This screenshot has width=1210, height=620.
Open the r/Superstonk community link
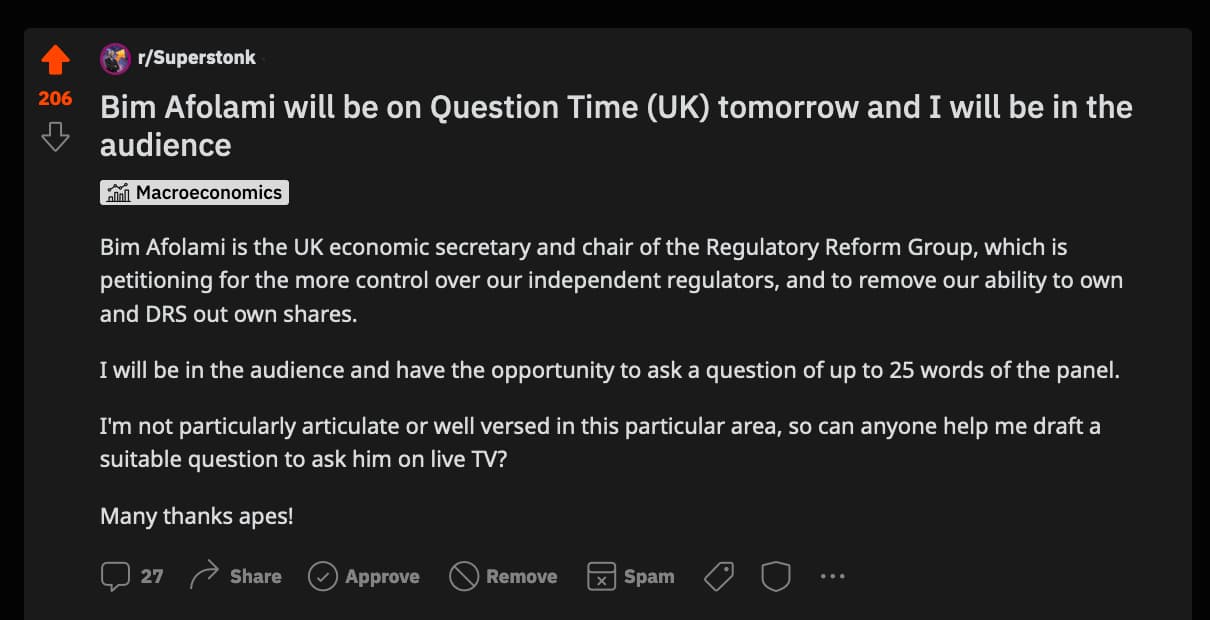(196, 58)
